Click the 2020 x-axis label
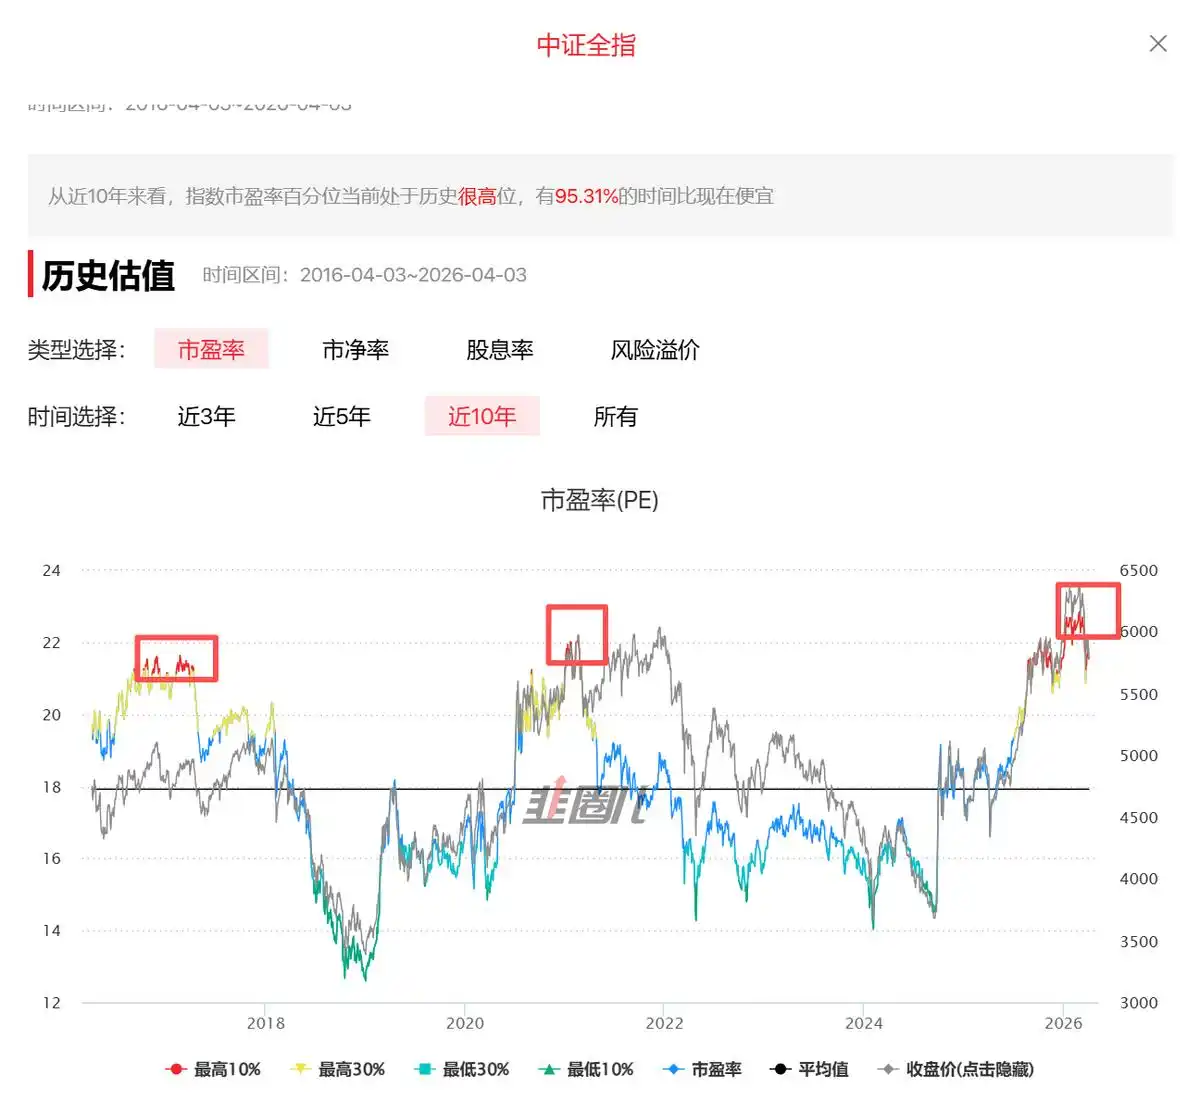Screen dimensions: 1200x1100 point(464,1023)
